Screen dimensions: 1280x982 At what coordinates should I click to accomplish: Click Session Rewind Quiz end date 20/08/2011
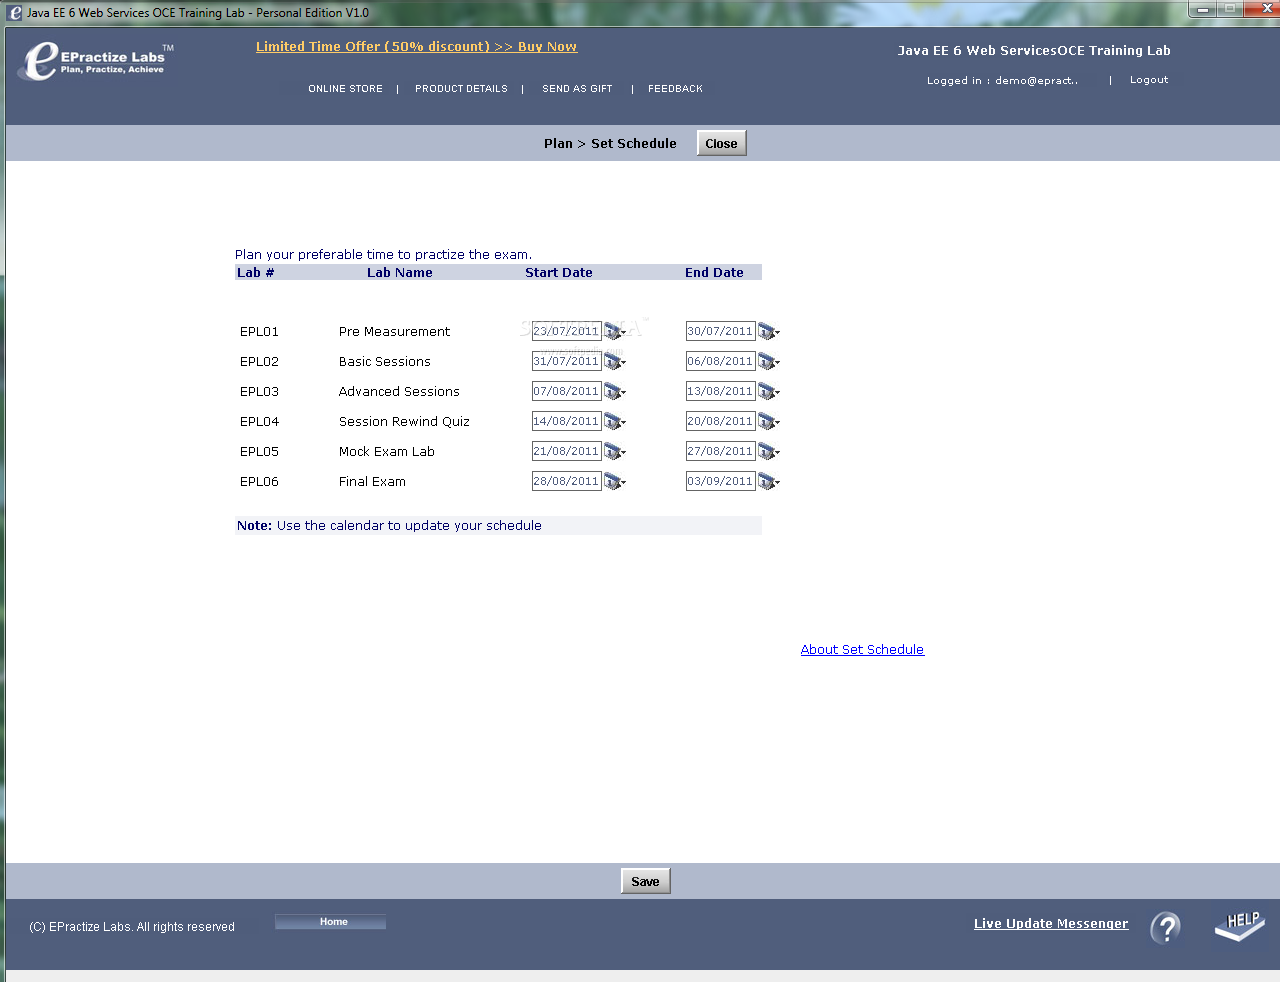(721, 421)
